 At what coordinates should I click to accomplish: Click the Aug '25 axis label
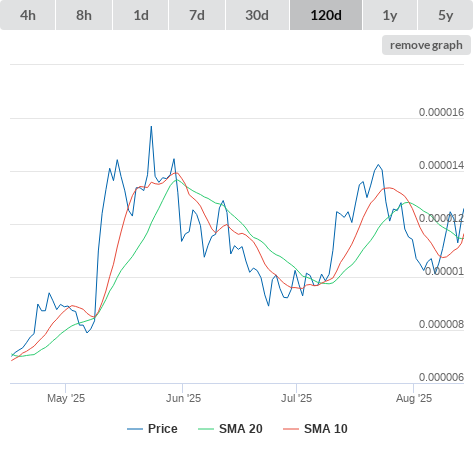(x=414, y=398)
